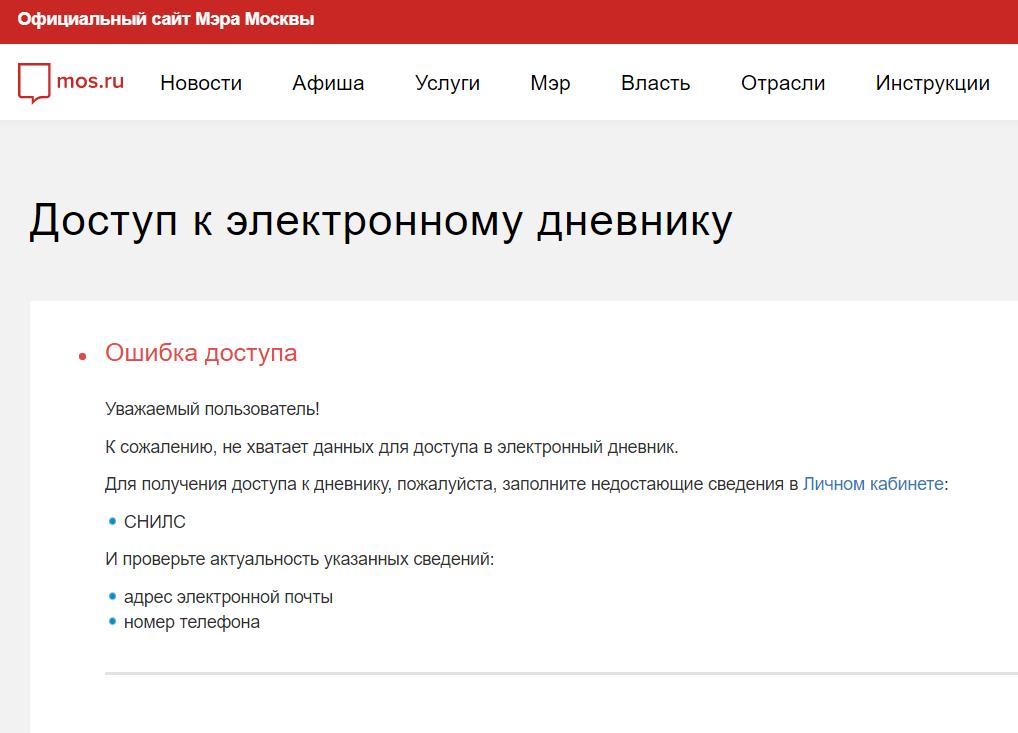Click the номер телефона list item

pos(191,622)
